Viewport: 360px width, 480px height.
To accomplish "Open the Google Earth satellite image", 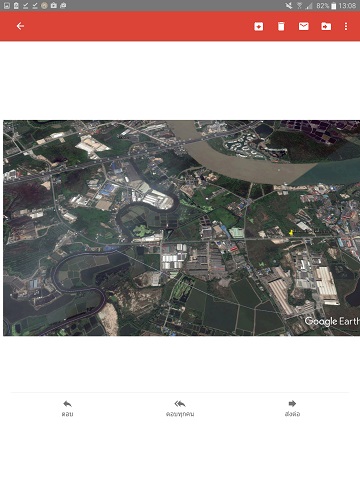I will 181,228.
